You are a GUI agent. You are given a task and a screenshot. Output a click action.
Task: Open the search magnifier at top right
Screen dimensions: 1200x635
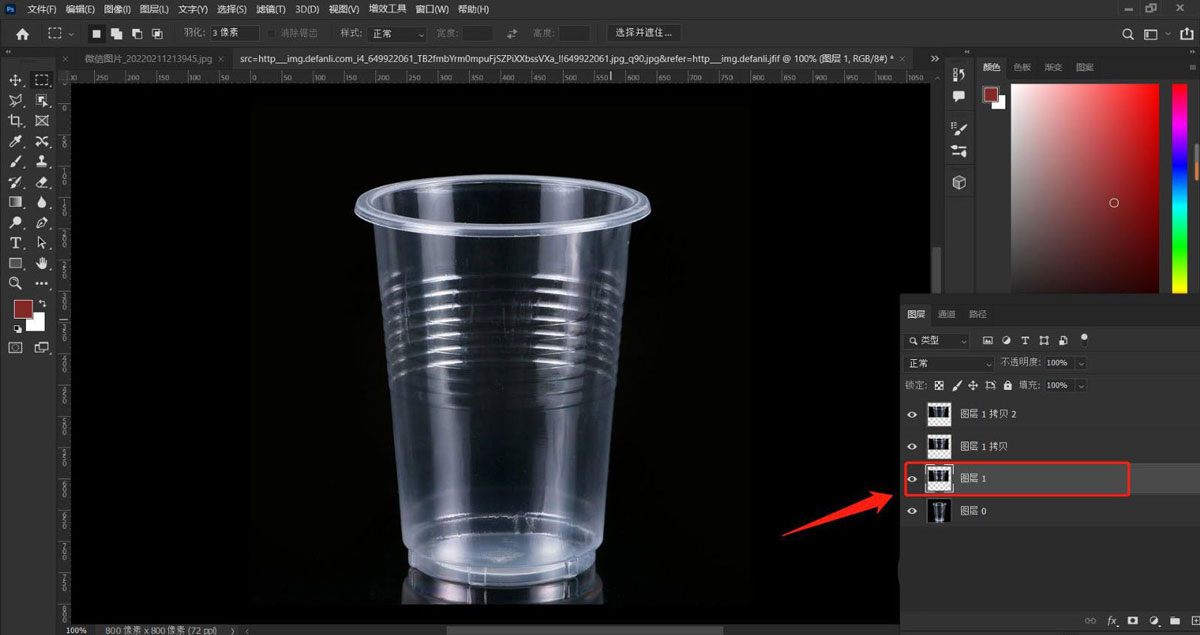[1128, 34]
